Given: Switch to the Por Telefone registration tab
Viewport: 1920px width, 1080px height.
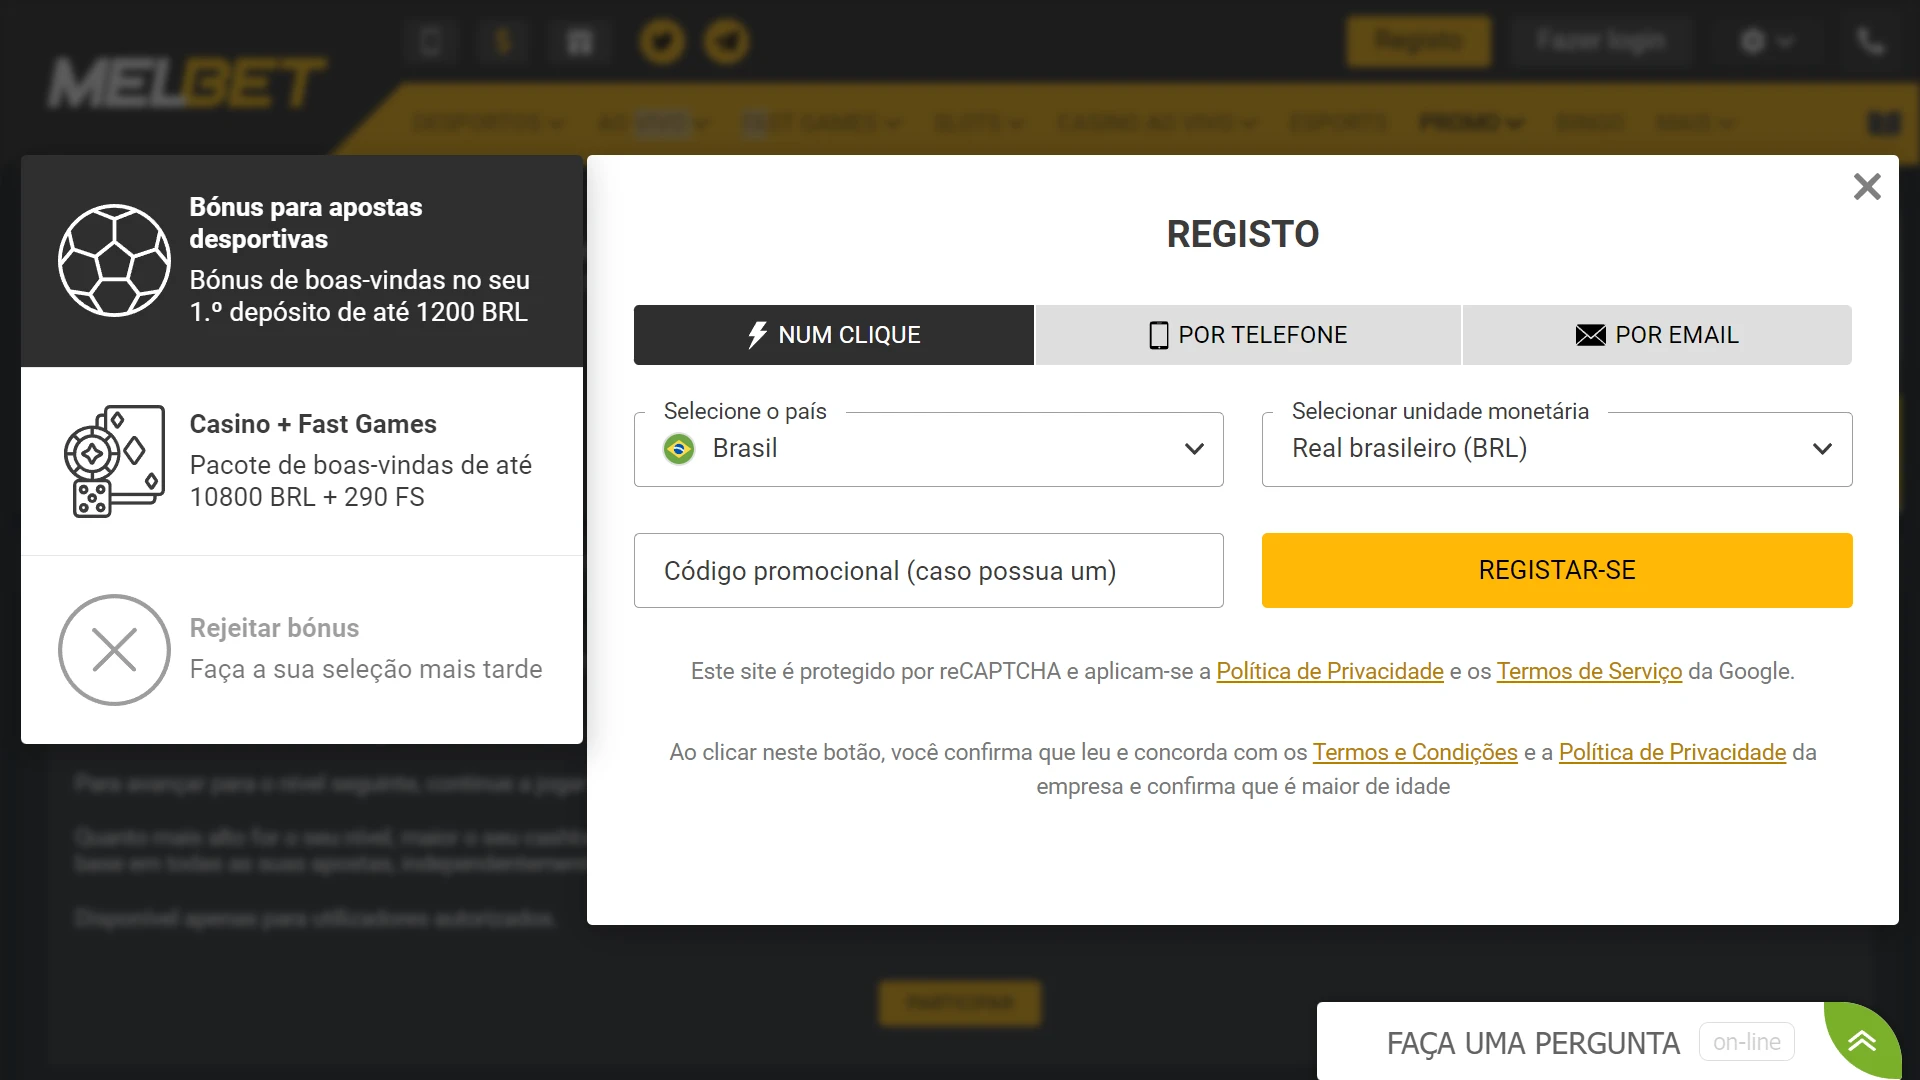Looking at the screenshot, I should pyautogui.click(x=1248, y=335).
